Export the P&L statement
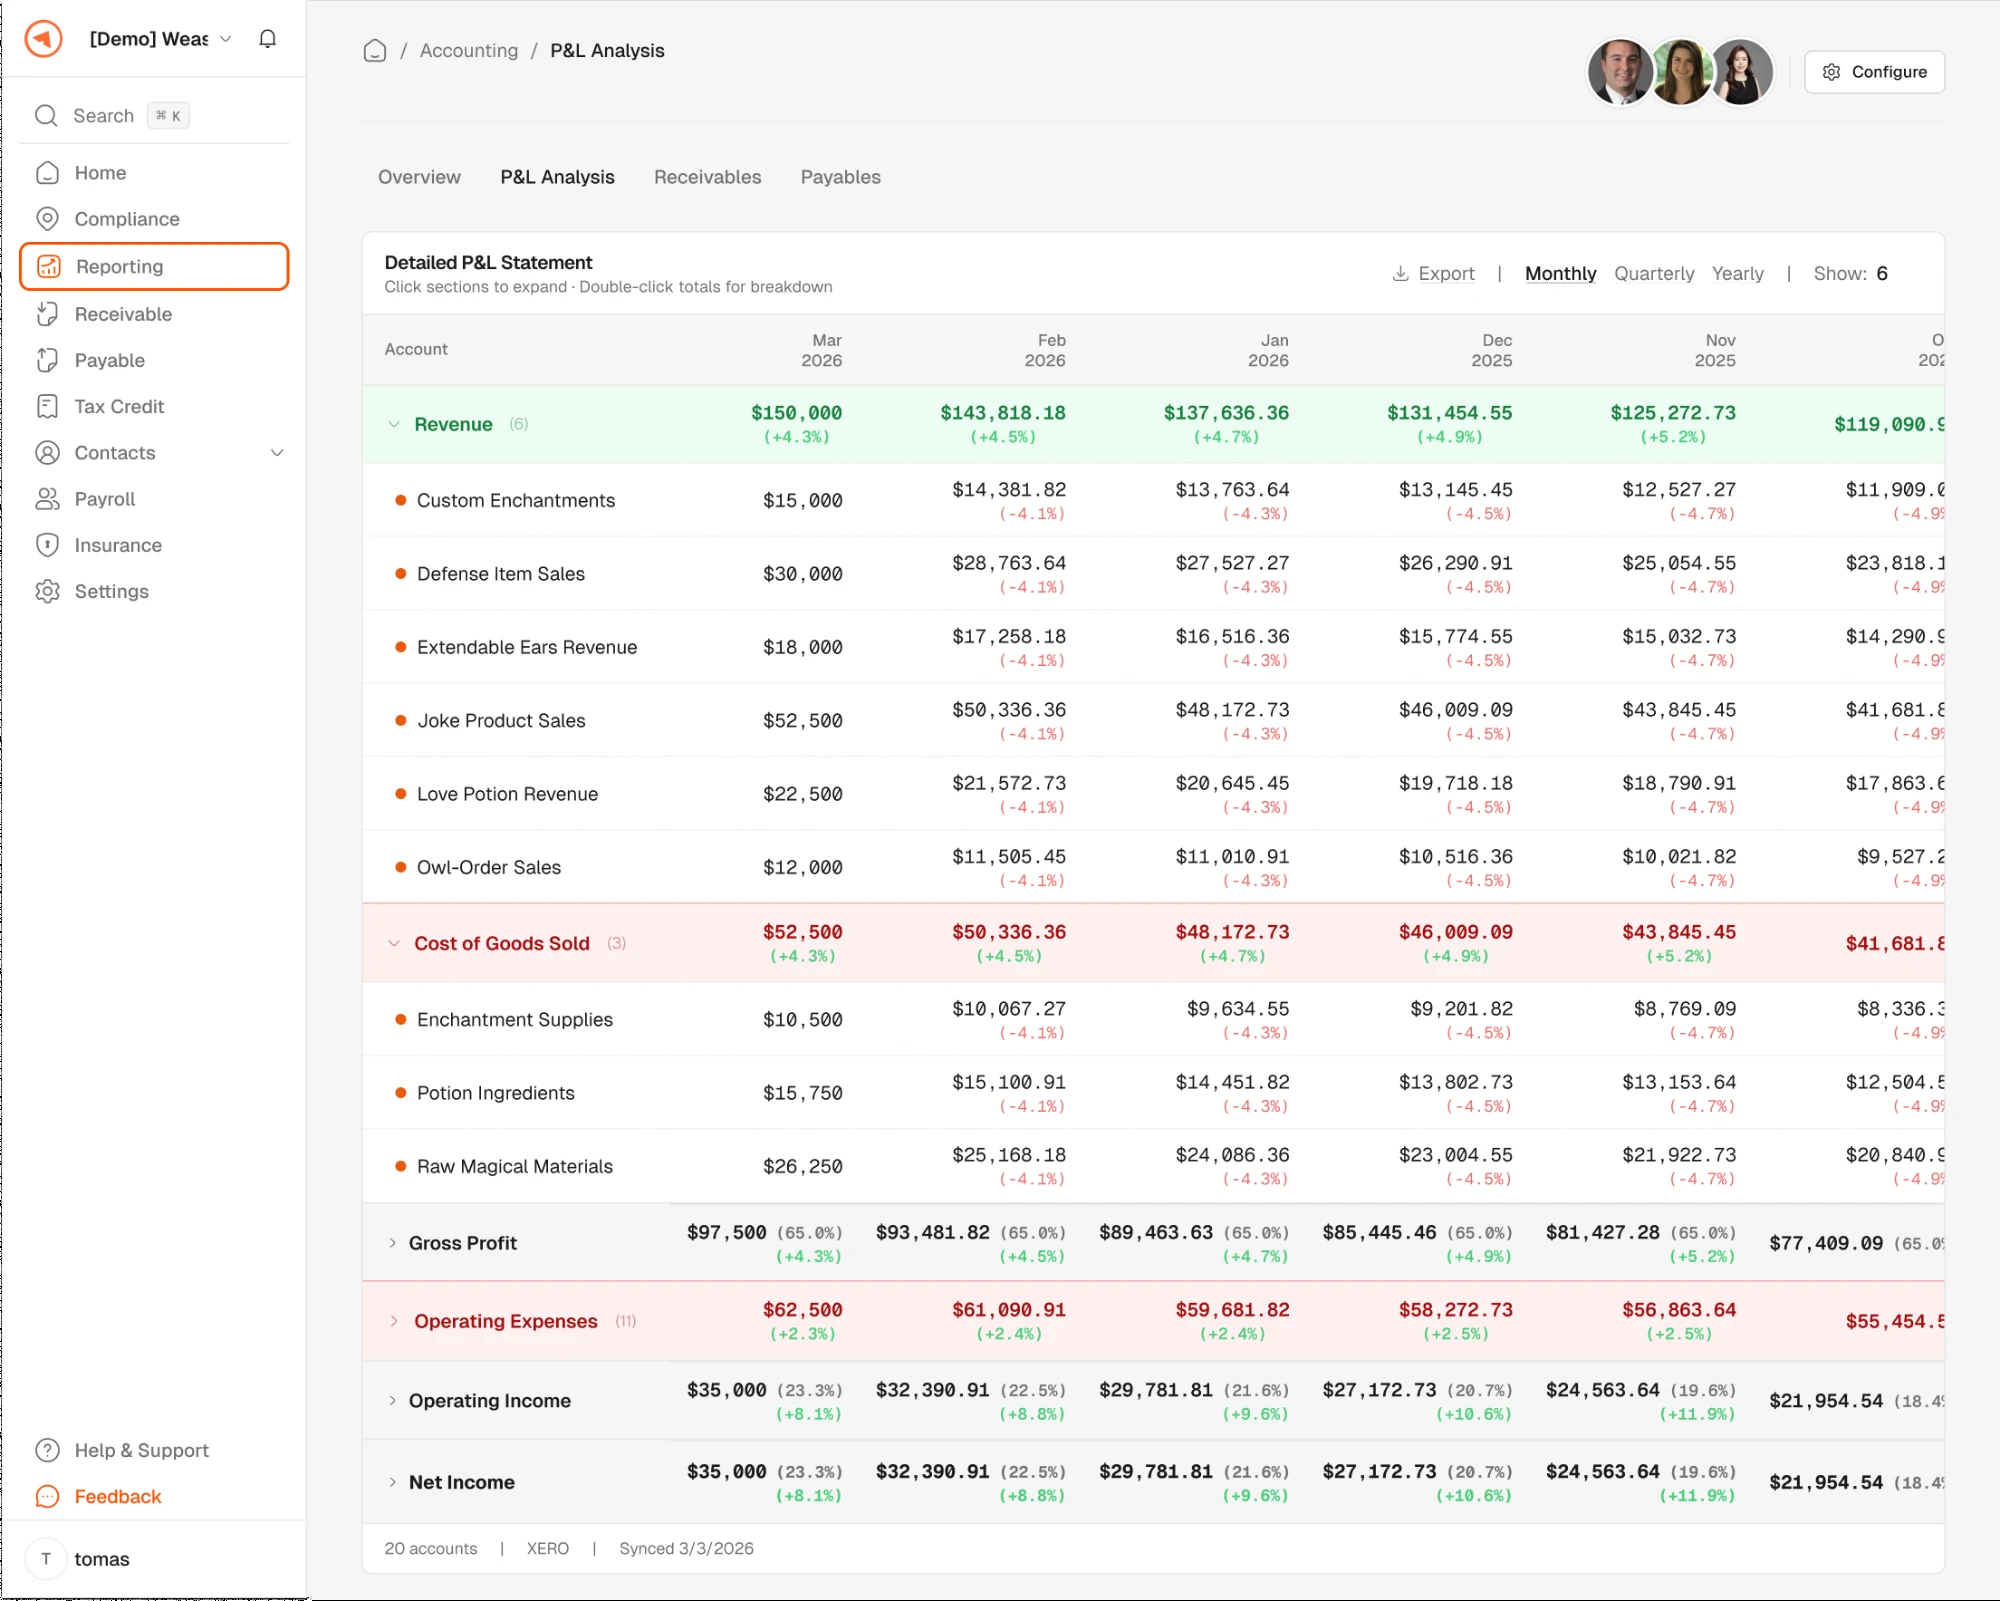This screenshot has height=1601, width=2000. coord(1433,274)
